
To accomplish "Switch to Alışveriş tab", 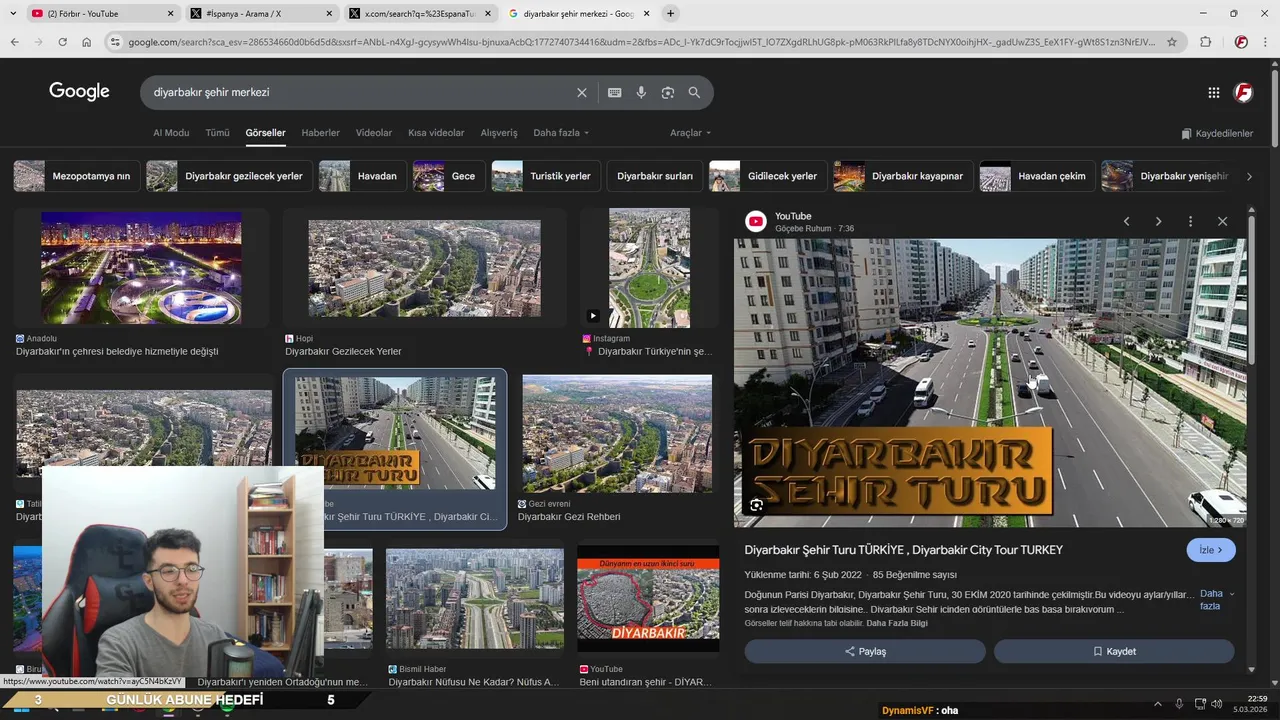I will pos(499,133).
